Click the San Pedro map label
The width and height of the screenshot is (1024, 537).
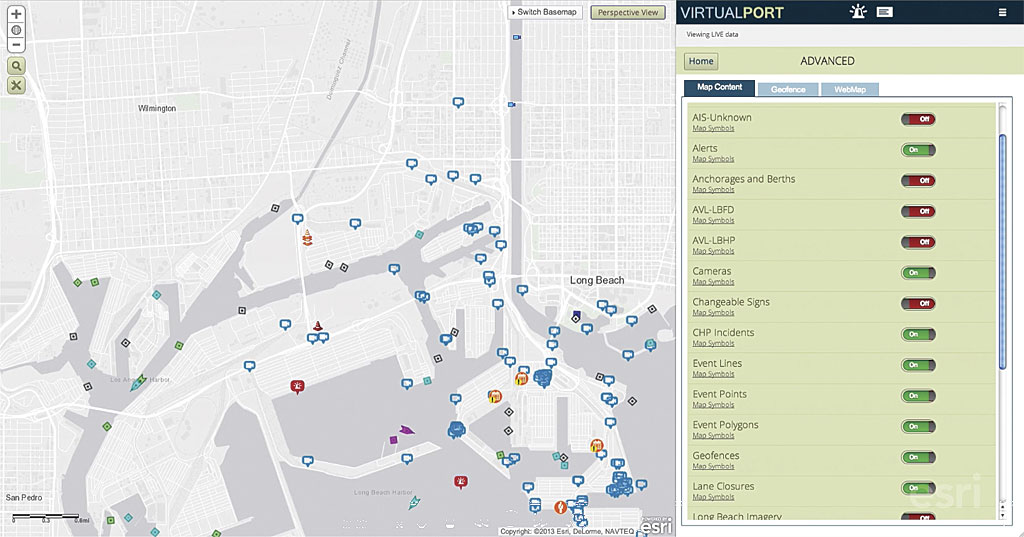coord(24,497)
